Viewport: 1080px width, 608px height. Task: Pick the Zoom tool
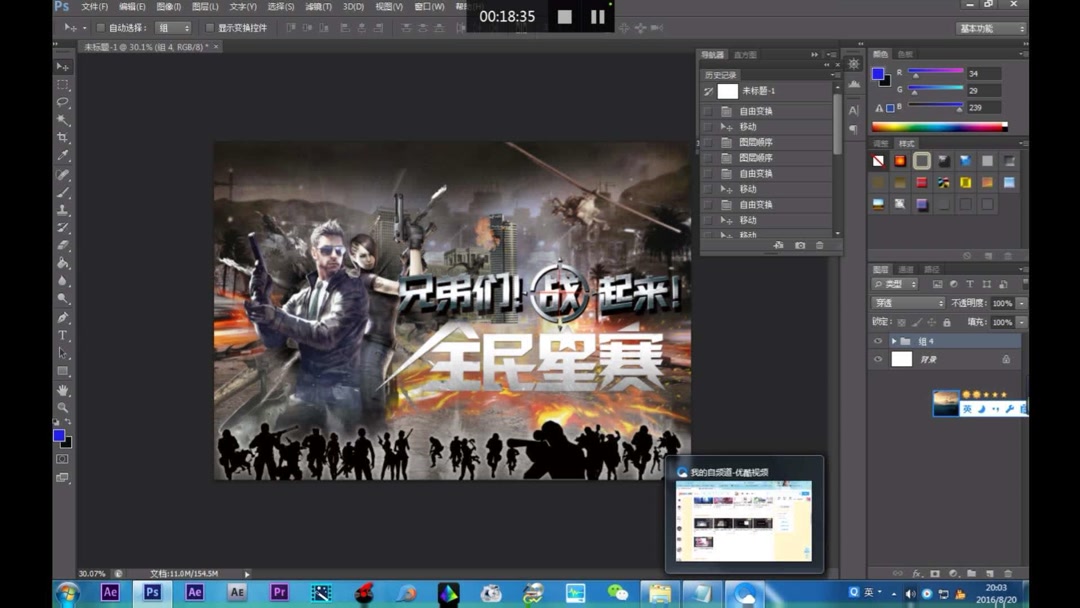[62, 407]
